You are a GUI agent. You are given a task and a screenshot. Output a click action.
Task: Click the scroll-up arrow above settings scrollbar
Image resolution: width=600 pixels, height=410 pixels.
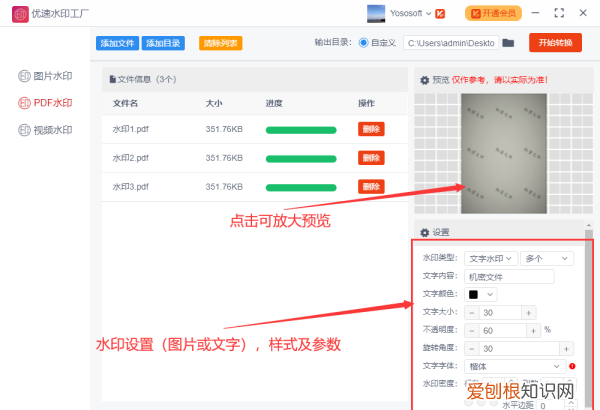click(589, 225)
